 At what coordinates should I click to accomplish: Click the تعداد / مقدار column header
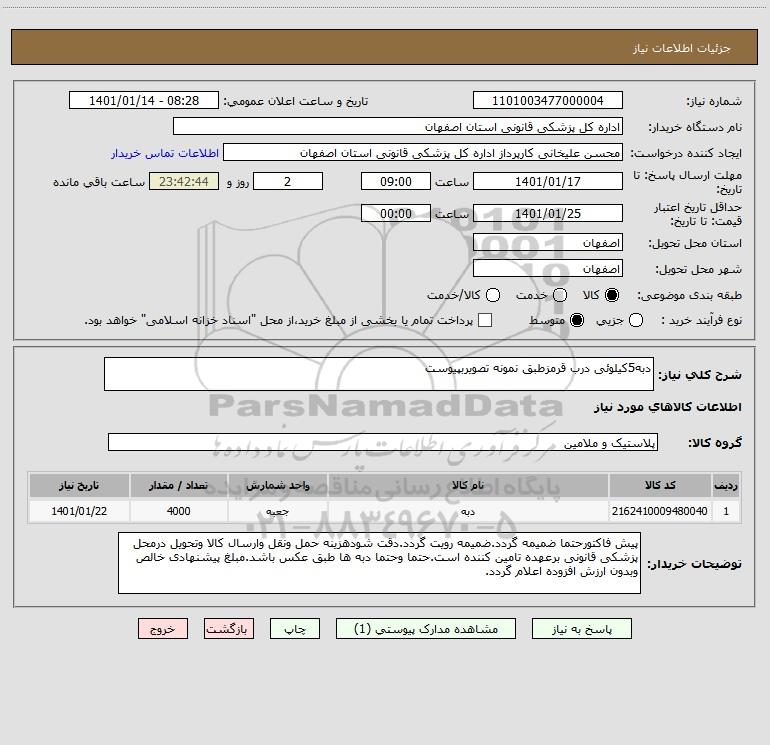coord(178,485)
